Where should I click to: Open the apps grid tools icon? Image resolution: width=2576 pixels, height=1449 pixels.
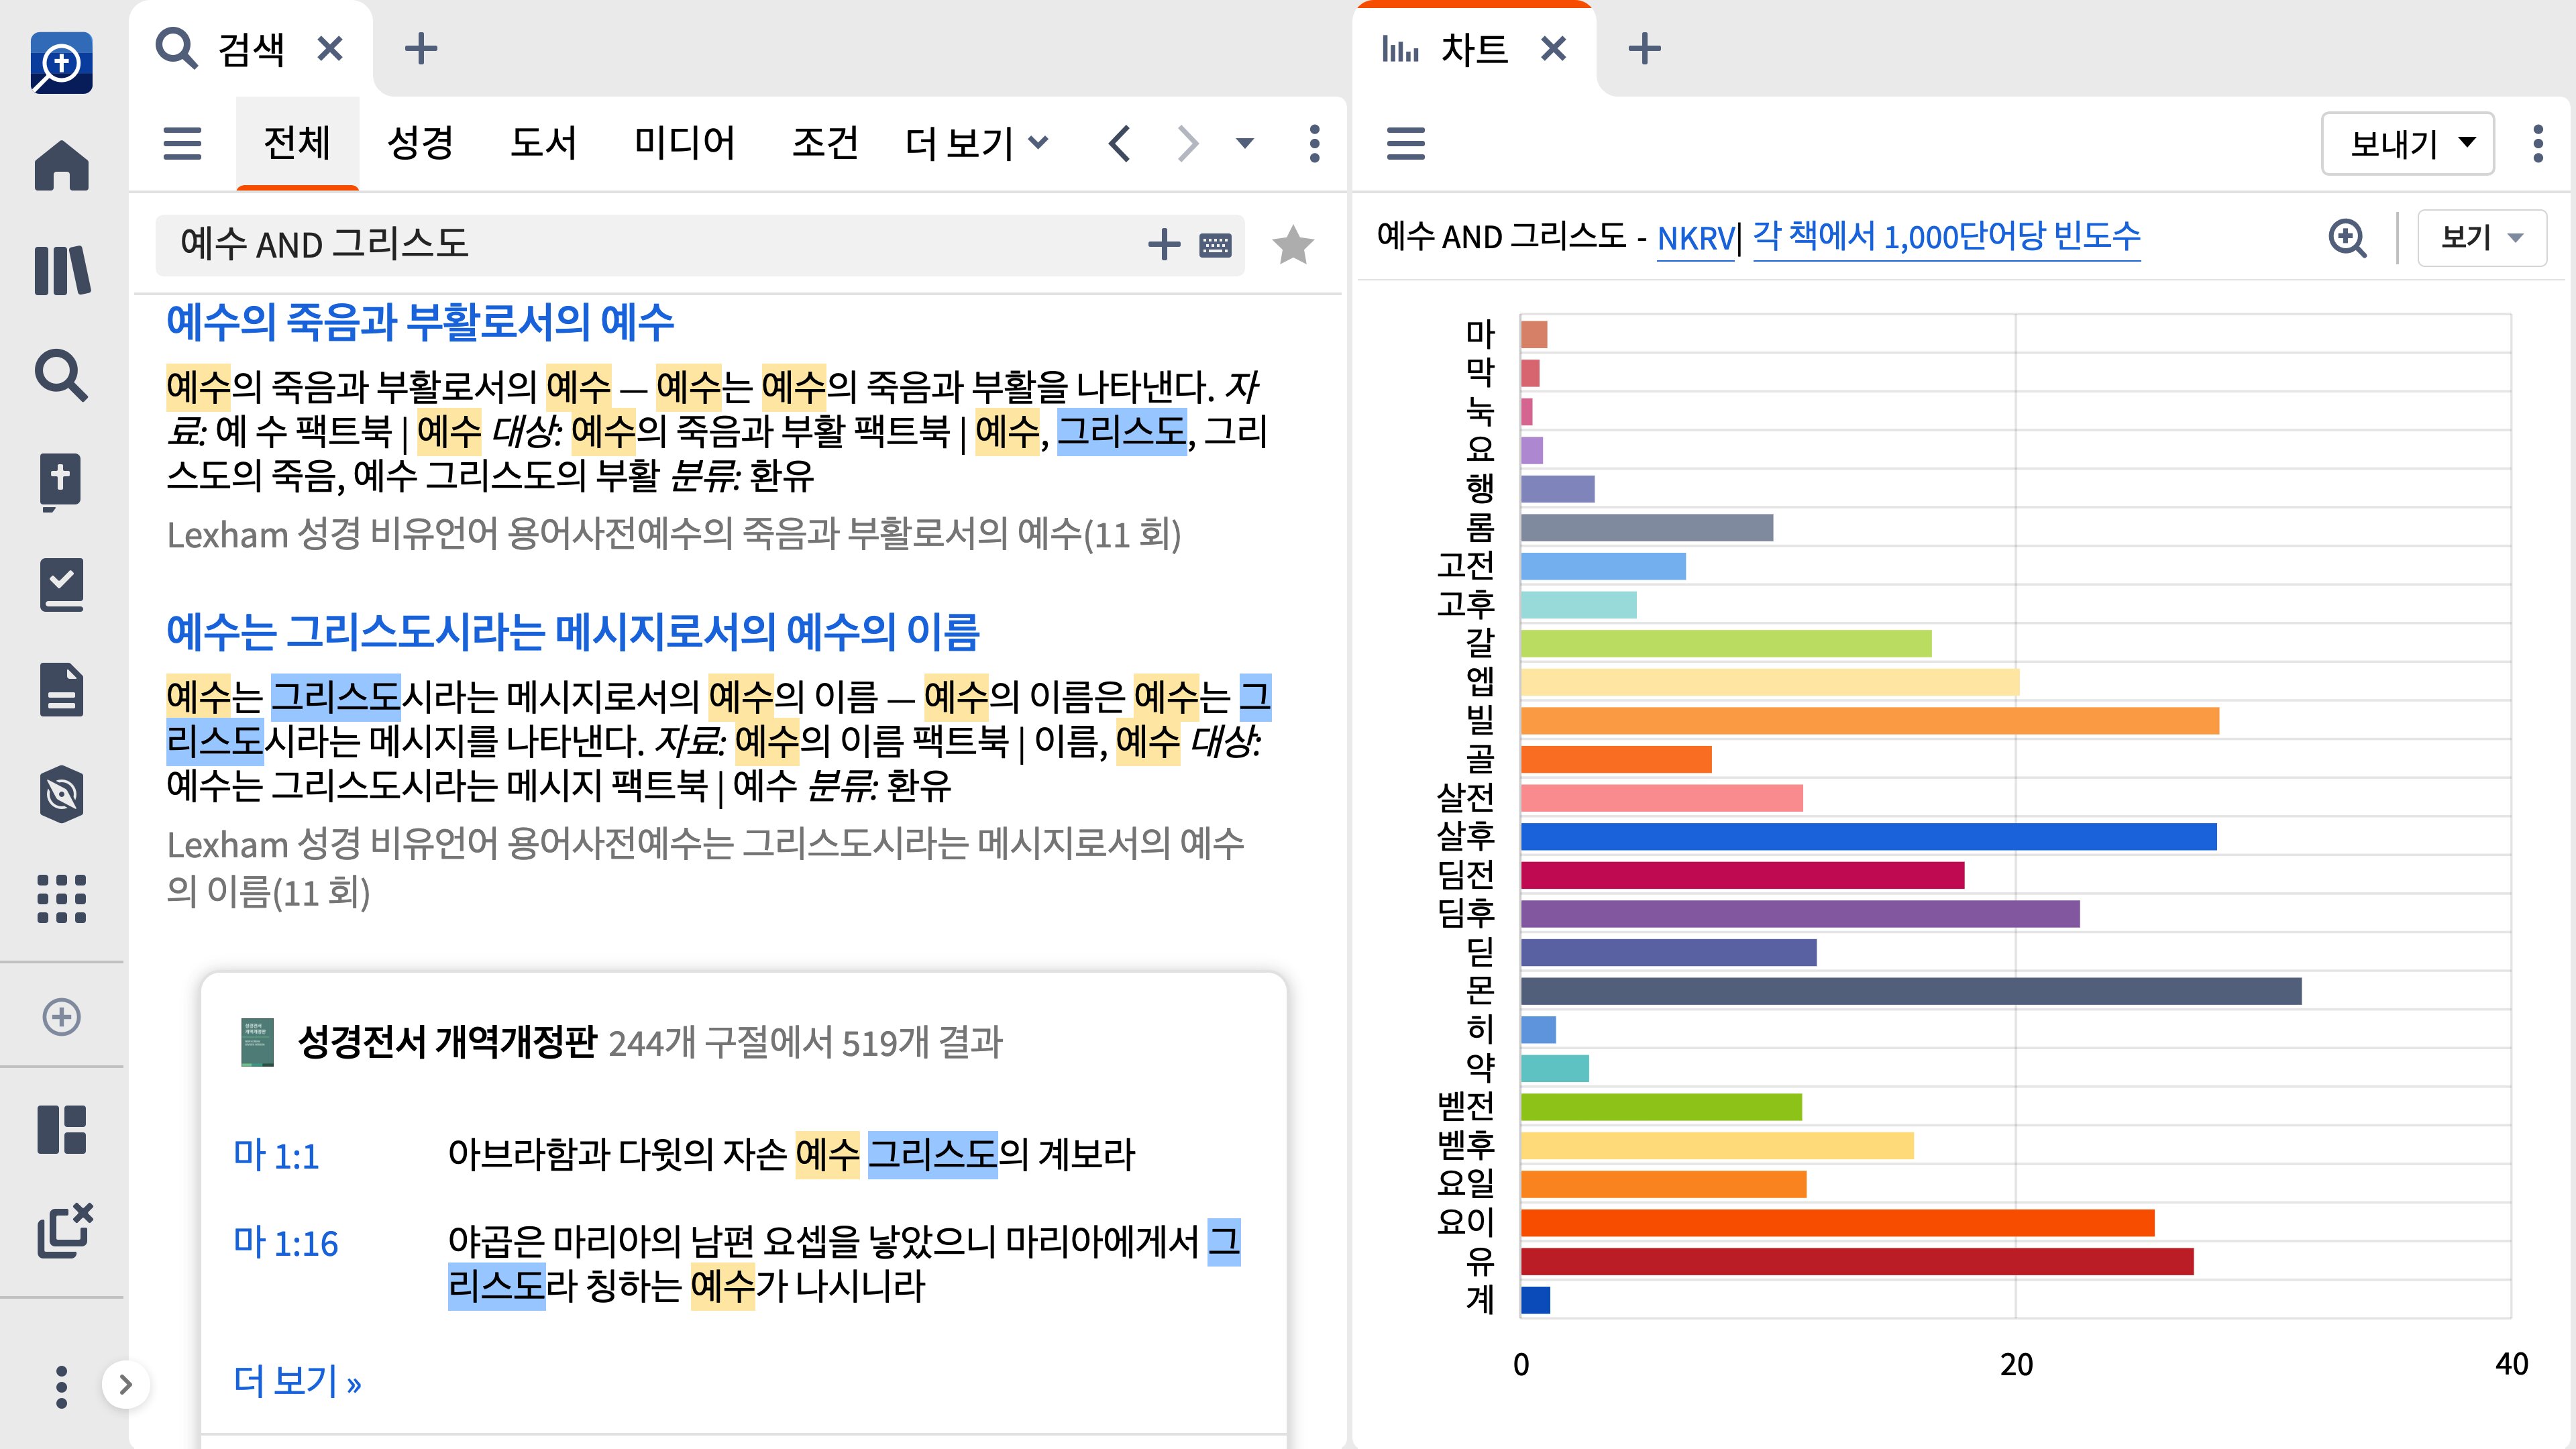point(62,898)
